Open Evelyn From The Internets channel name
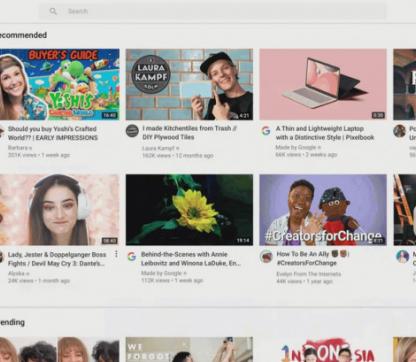The width and height of the screenshot is (416, 362). 309,274
